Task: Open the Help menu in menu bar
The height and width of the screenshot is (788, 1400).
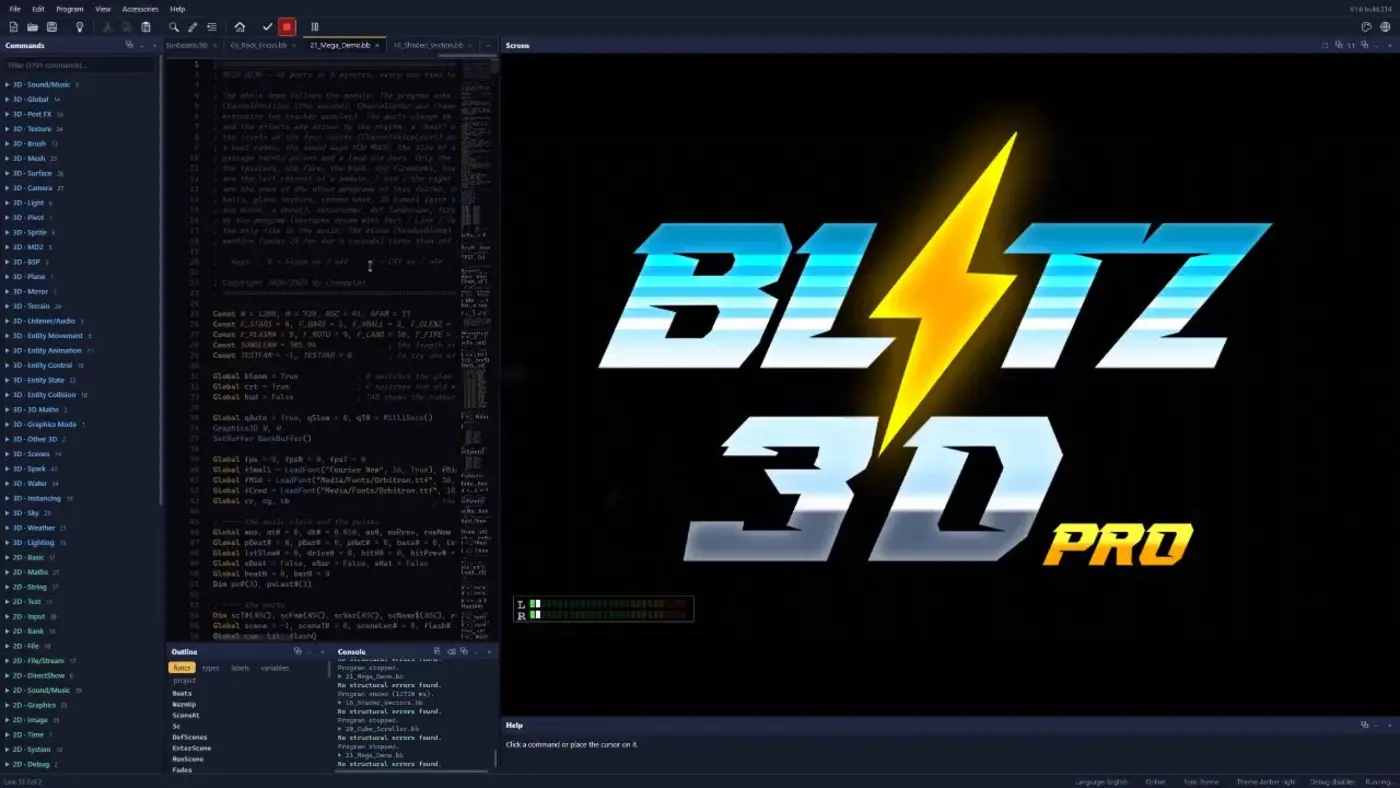Action: point(177,9)
